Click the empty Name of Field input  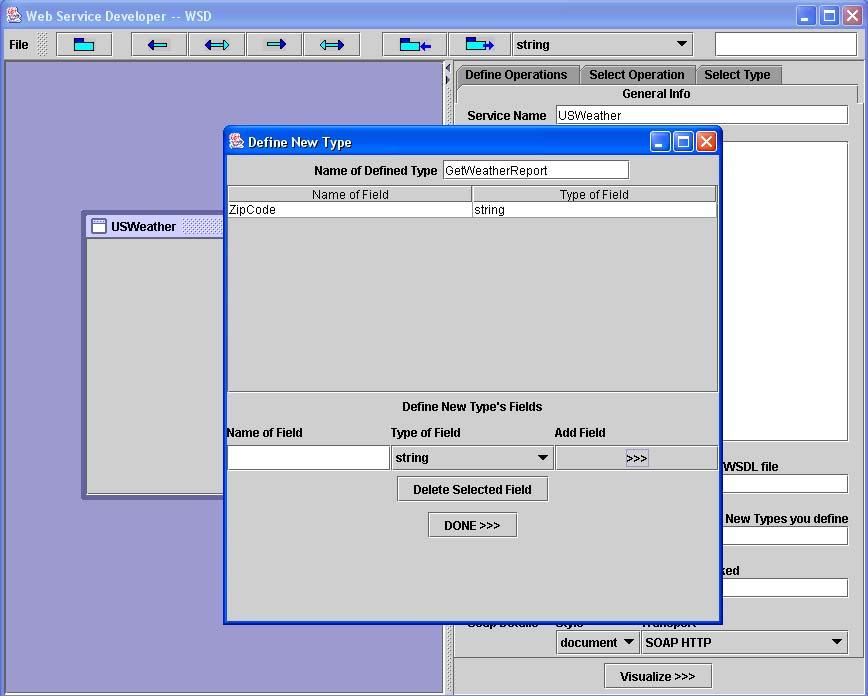[x=308, y=458]
